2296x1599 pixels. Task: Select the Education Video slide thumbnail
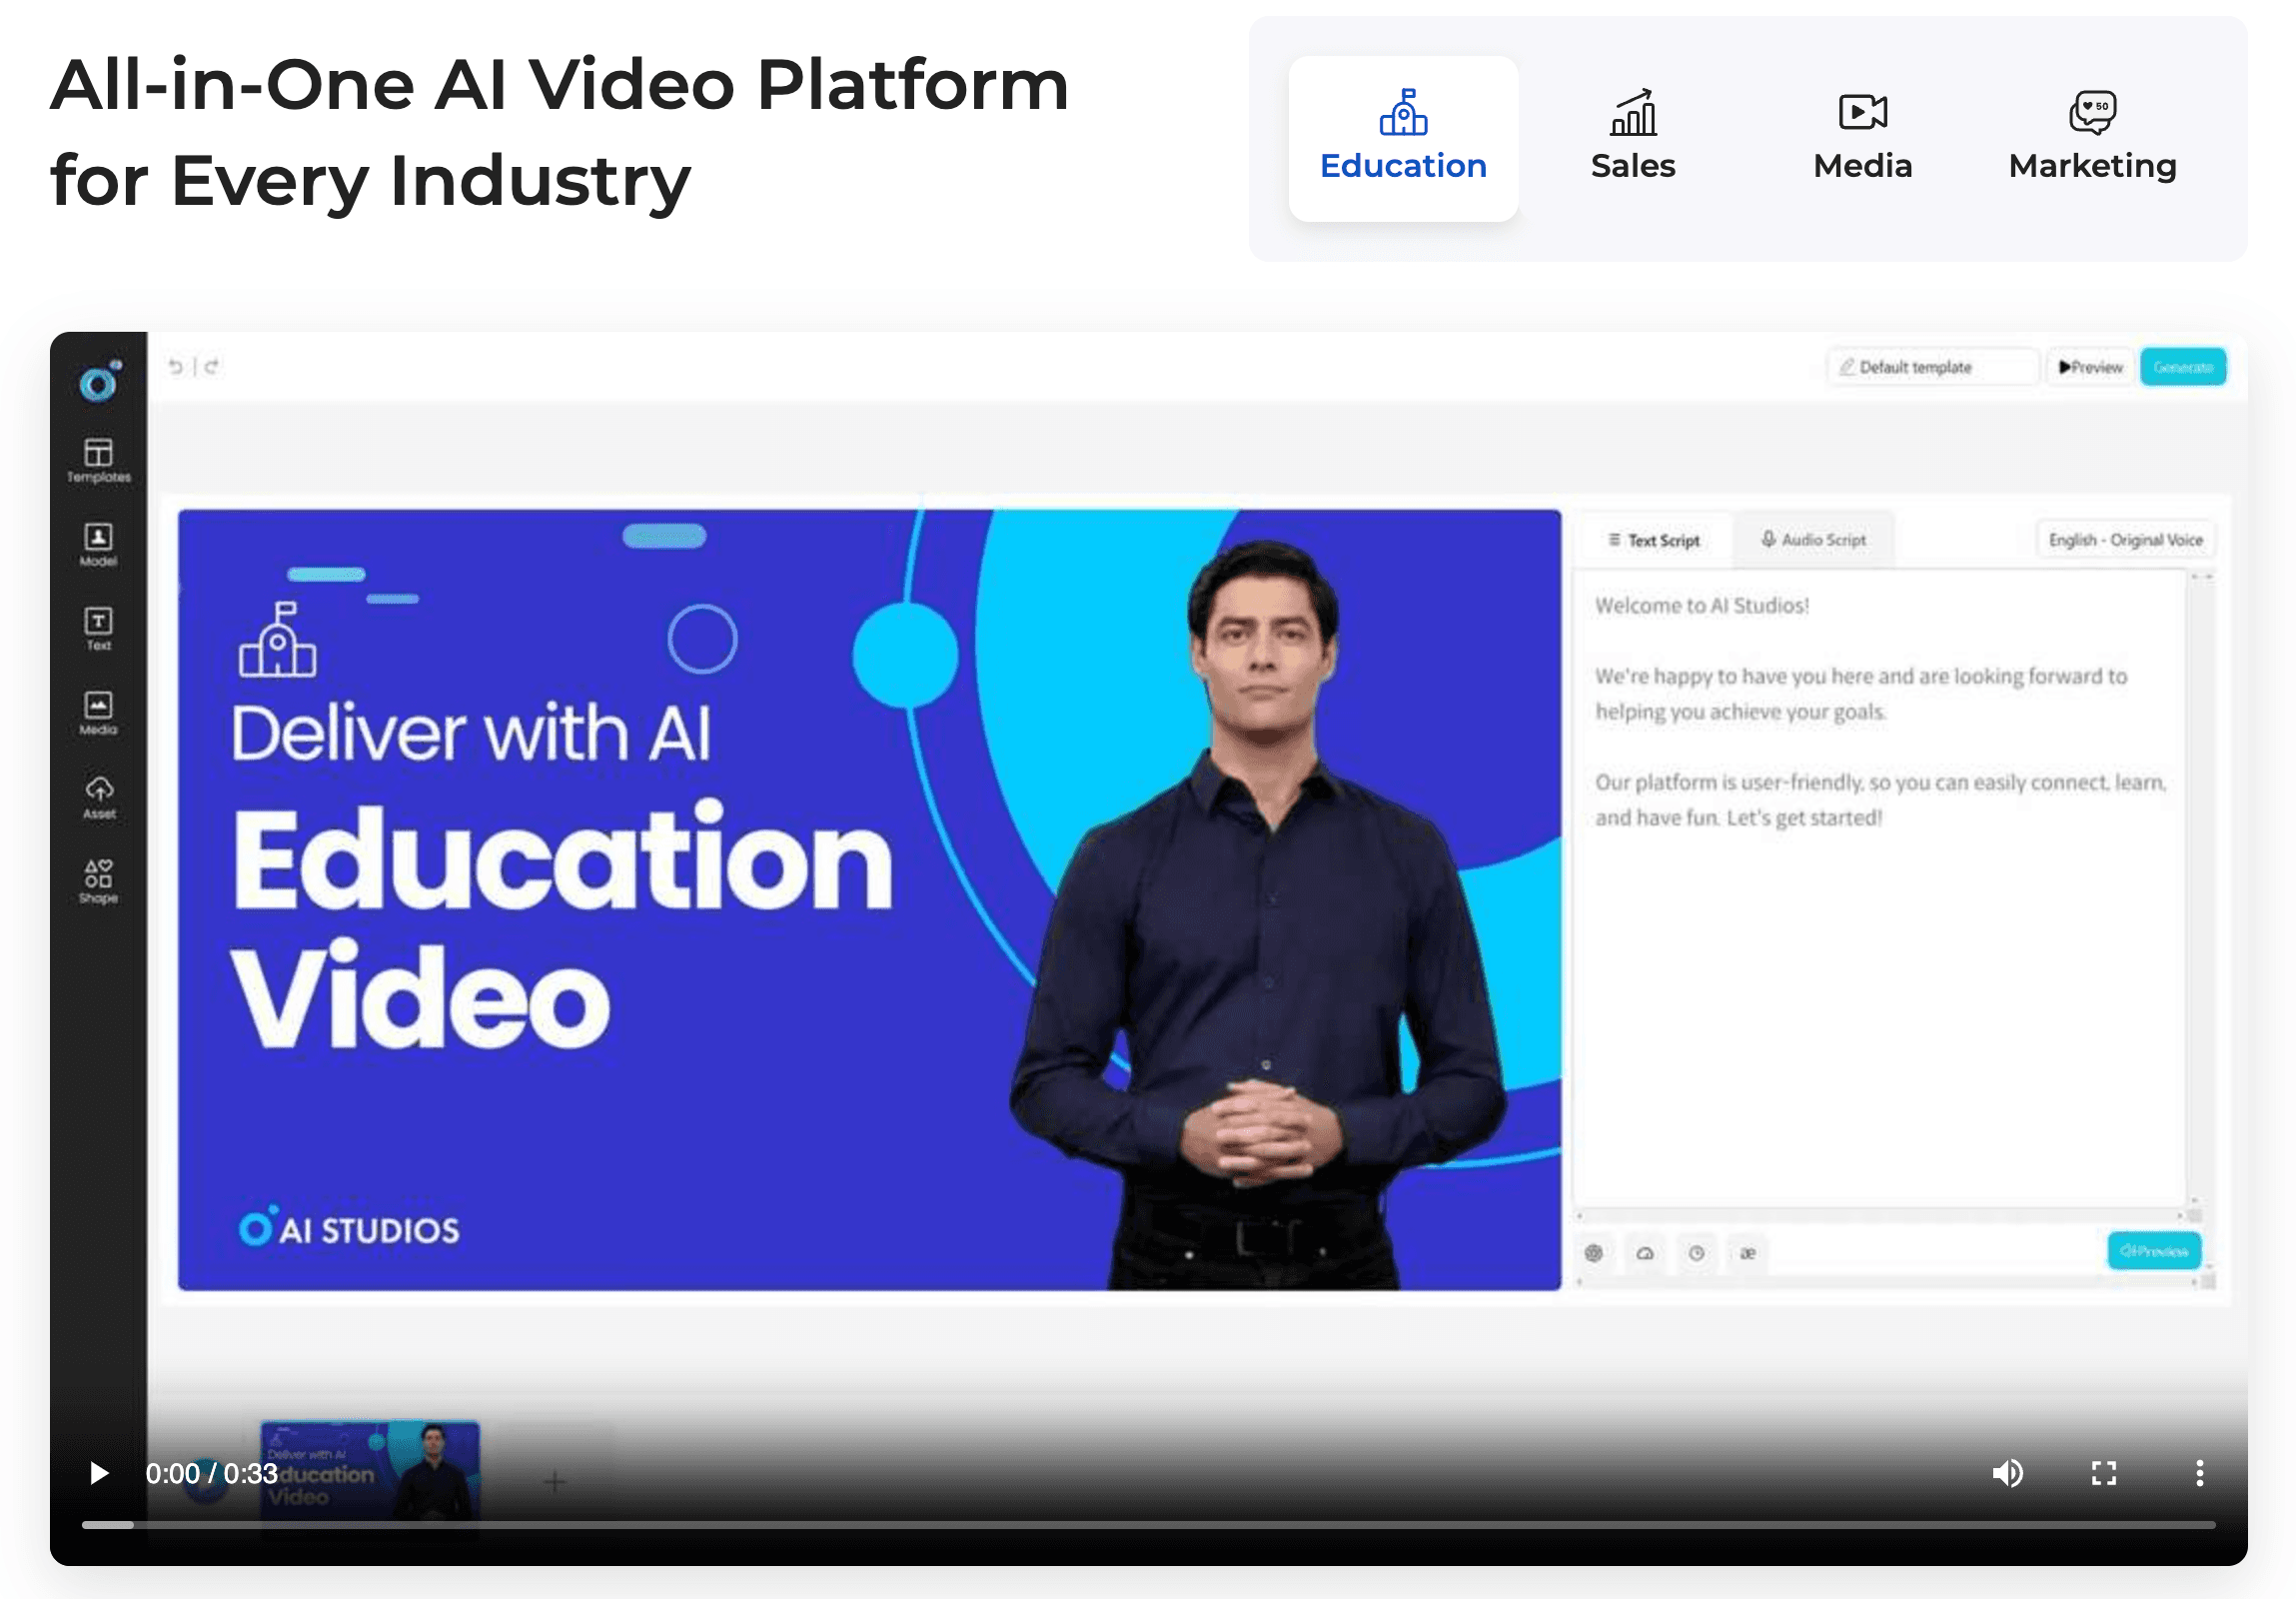pyautogui.click(x=370, y=1472)
